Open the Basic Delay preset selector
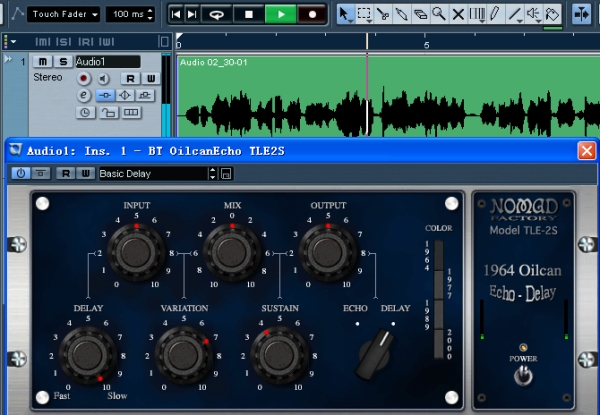600x415 pixels. (x=153, y=174)
